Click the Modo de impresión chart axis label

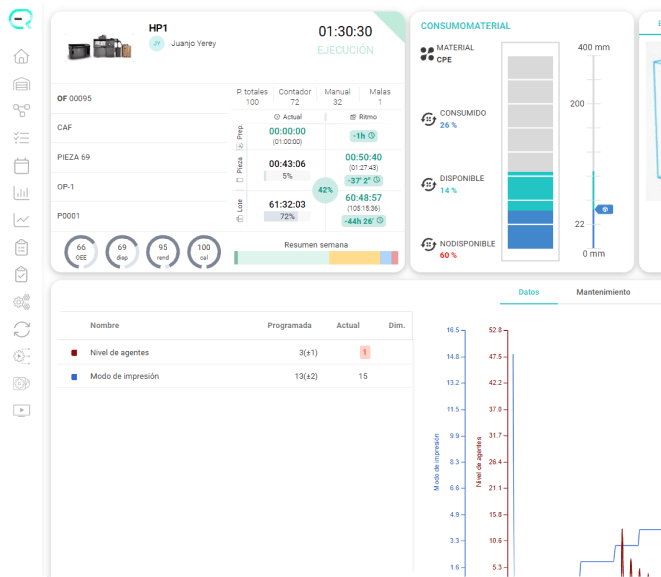click(436, 462)
